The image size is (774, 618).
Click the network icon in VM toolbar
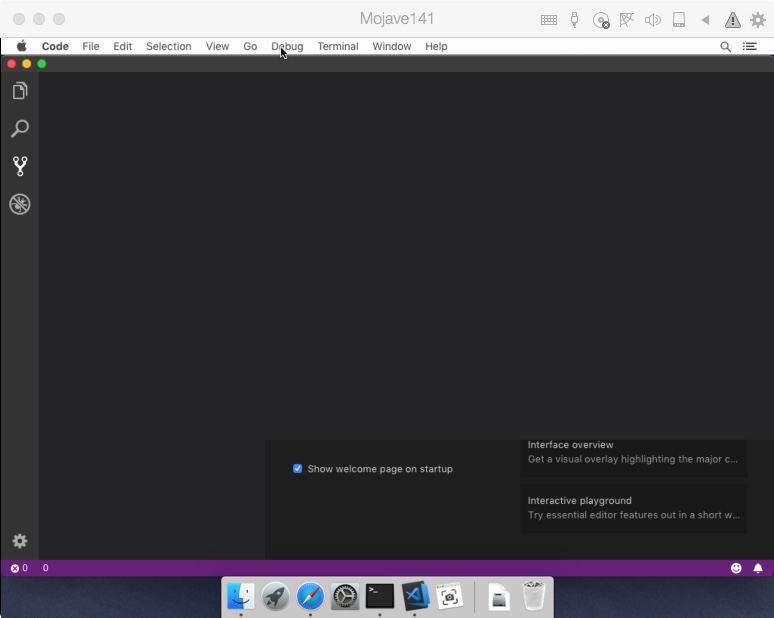626,20
